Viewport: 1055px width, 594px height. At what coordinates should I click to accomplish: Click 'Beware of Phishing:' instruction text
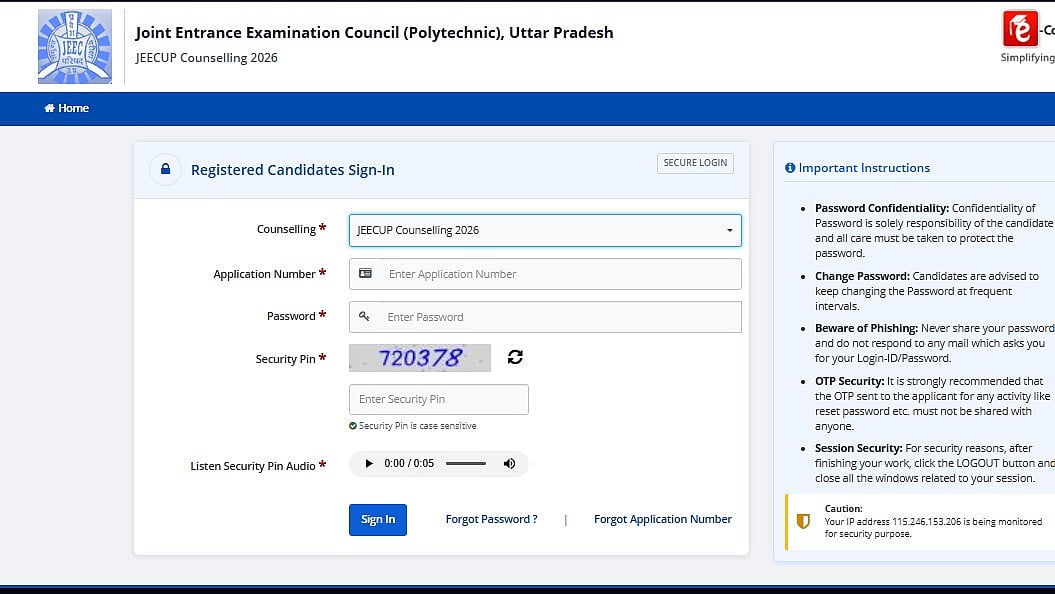(x=866, y=328)
